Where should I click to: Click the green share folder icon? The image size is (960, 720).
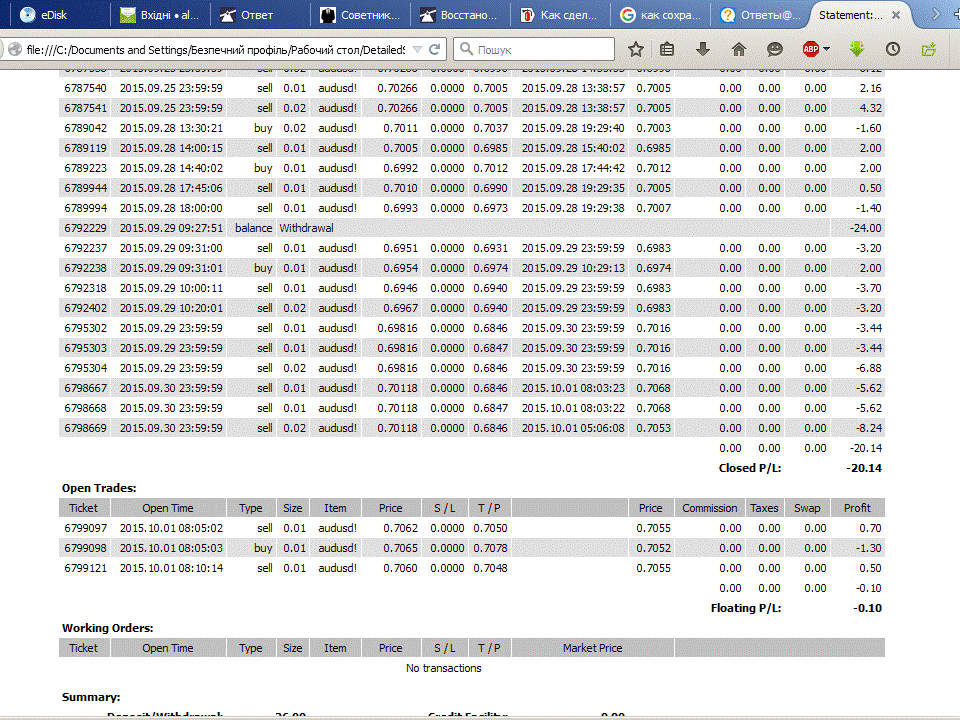click(929, 49)
